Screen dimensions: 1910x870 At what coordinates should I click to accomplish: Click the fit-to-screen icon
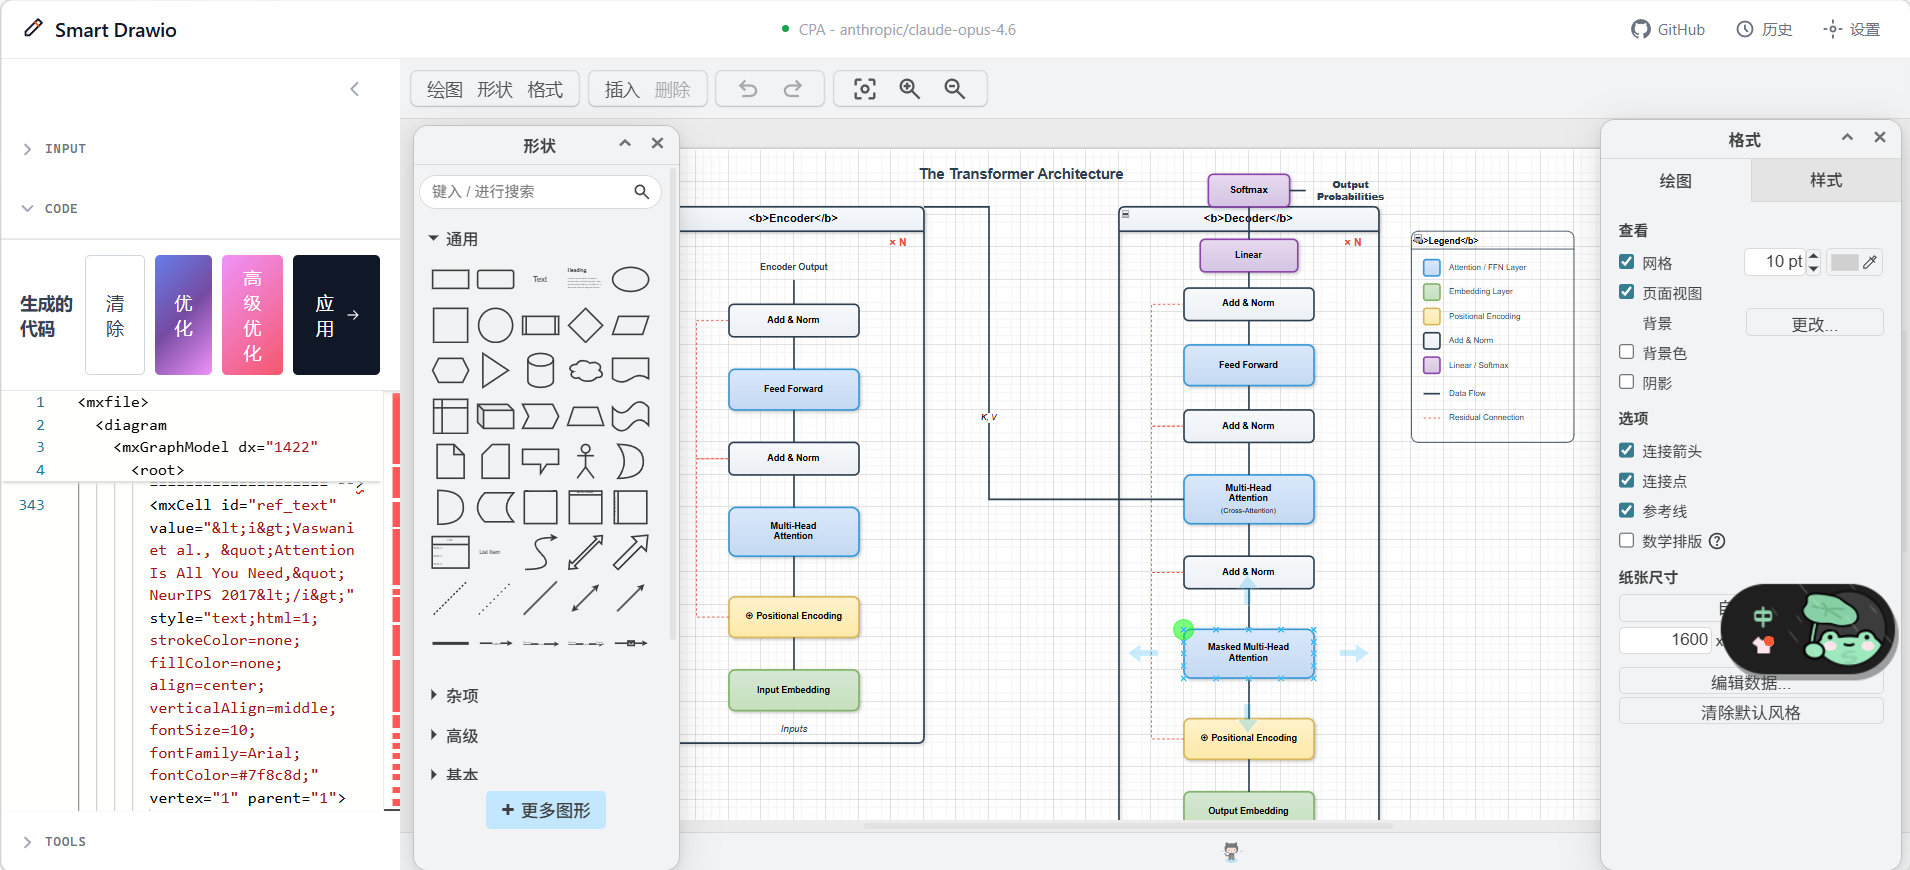865,89
